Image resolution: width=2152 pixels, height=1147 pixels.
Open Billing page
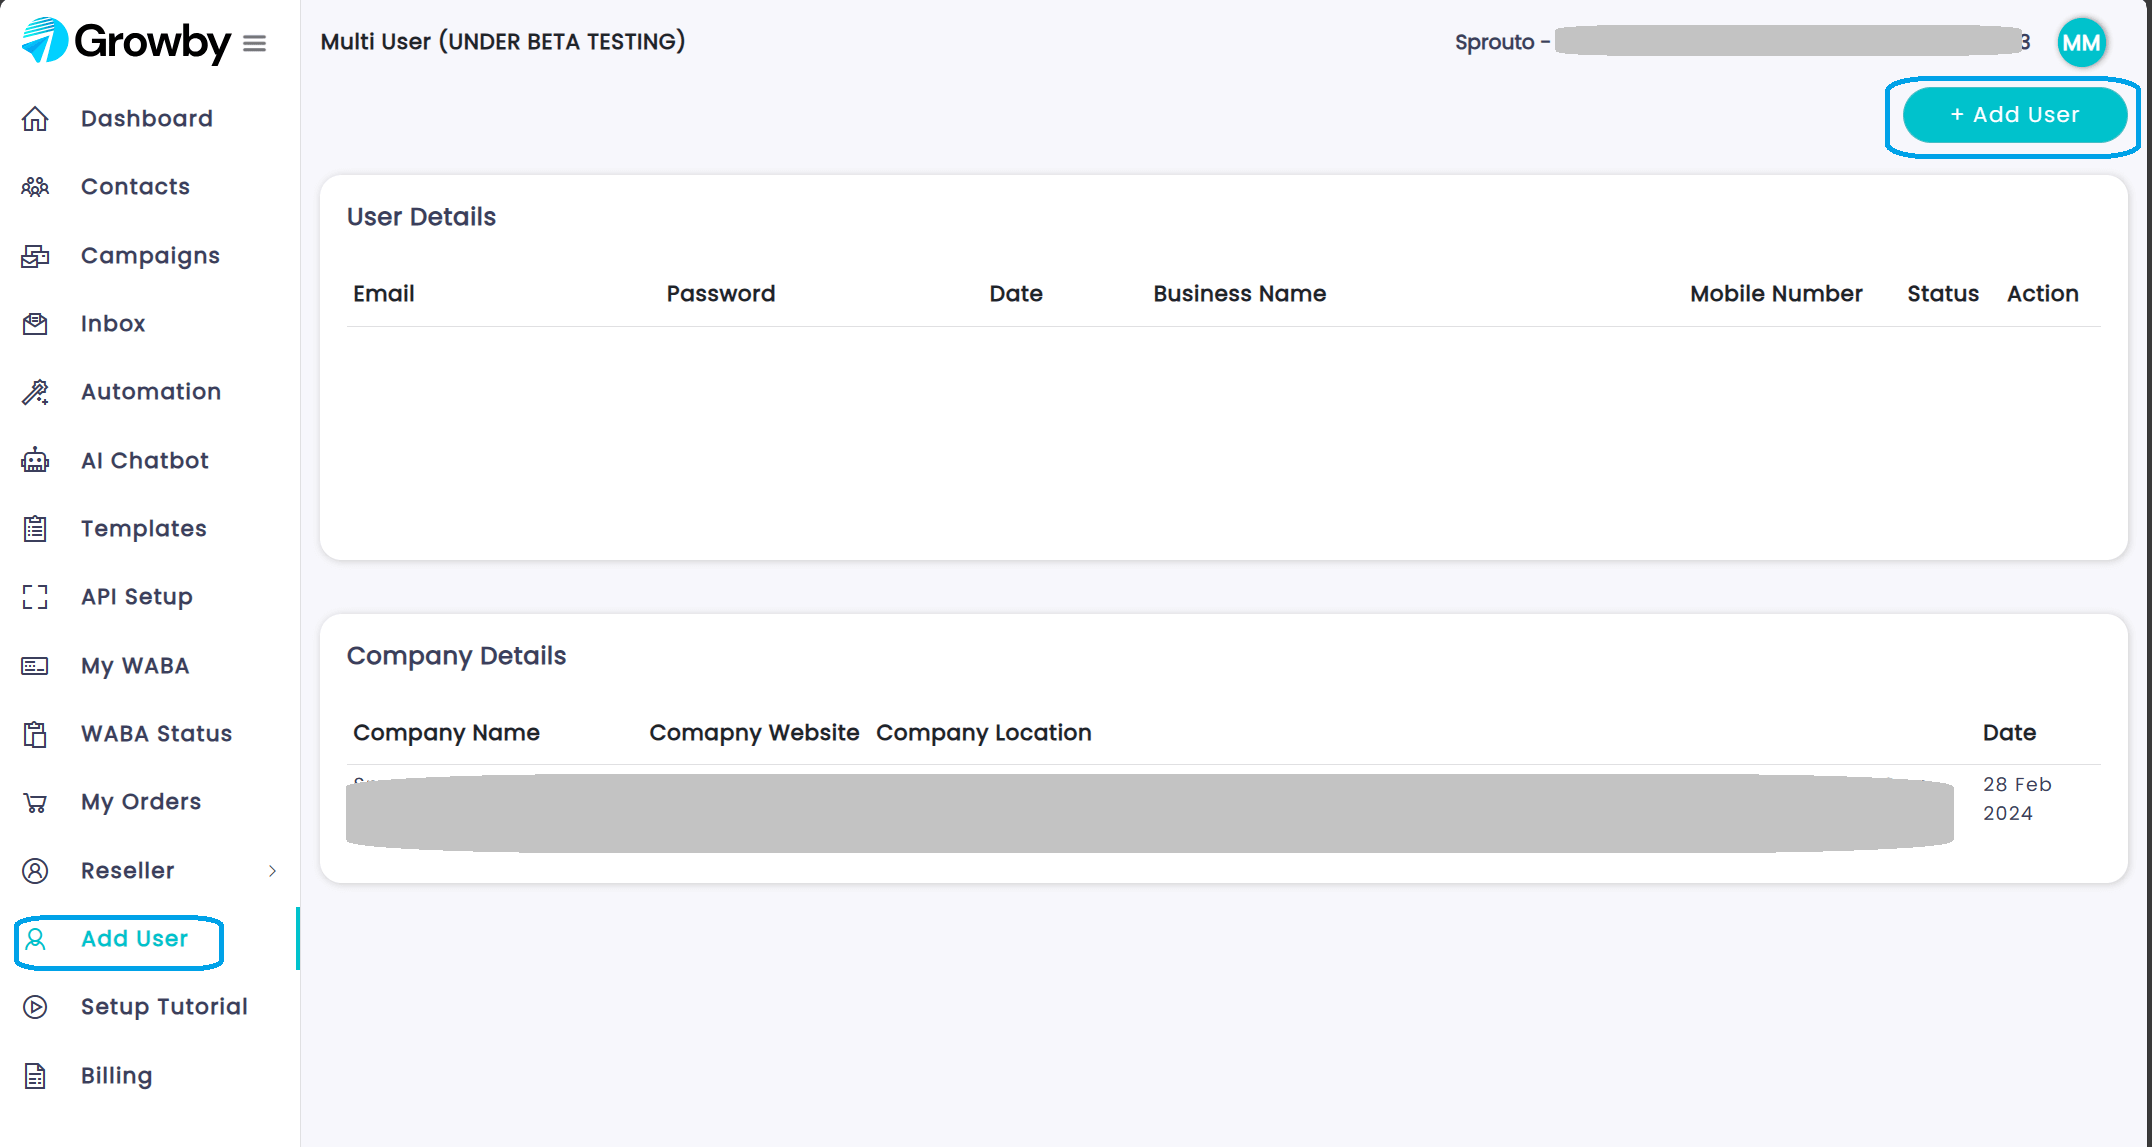click(117, 1076)
